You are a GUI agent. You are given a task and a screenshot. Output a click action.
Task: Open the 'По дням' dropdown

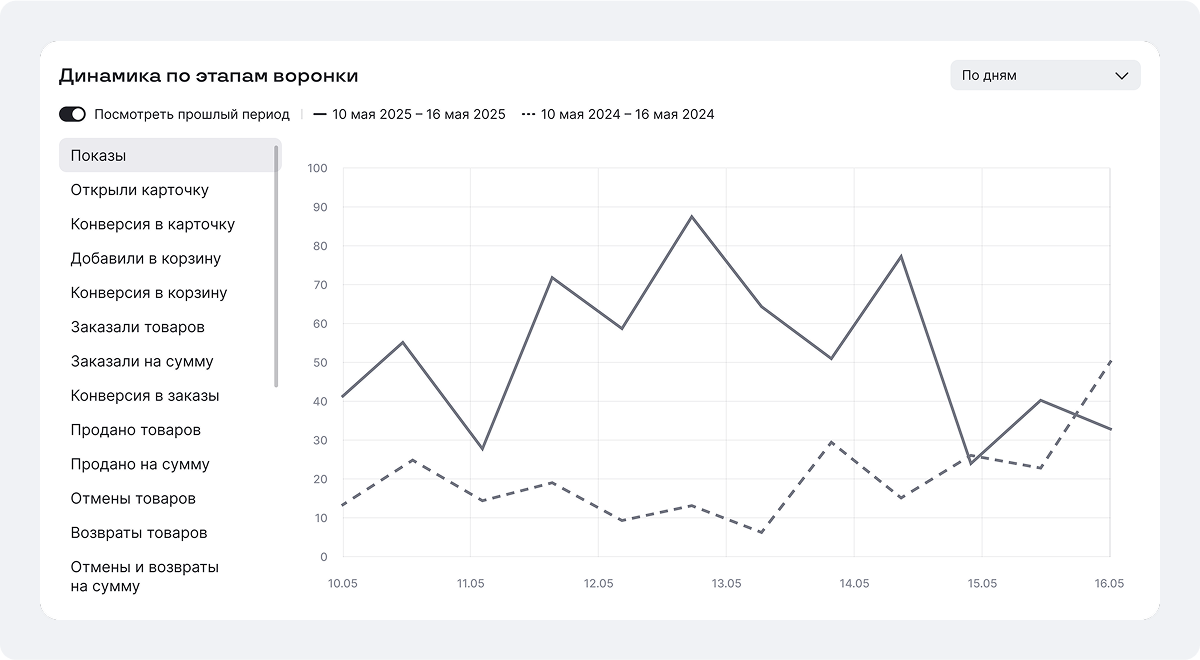[1045, 75]
